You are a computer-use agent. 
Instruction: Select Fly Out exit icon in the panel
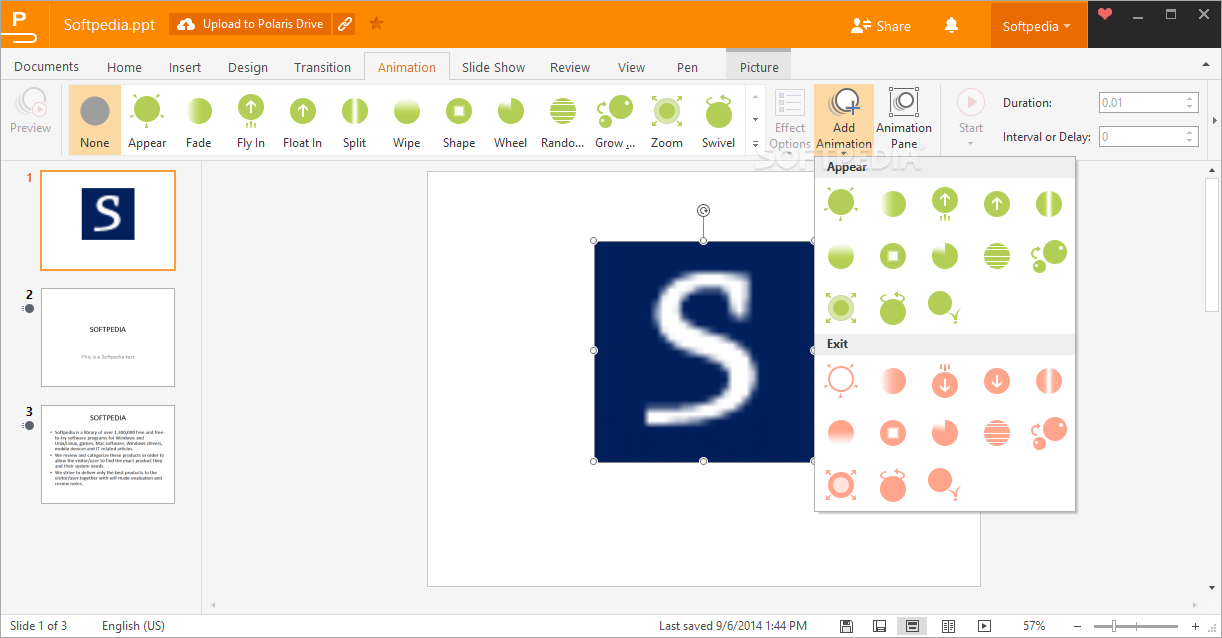coord(945,380)
